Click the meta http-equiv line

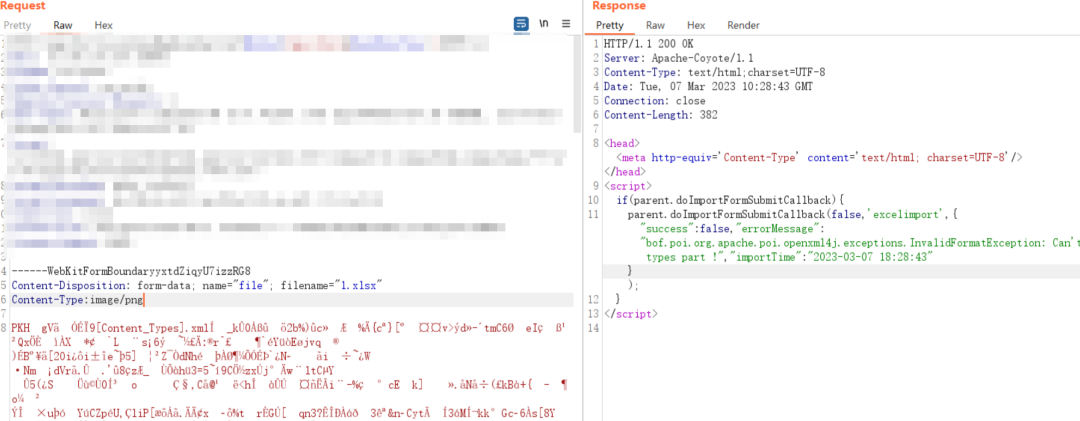820,158
